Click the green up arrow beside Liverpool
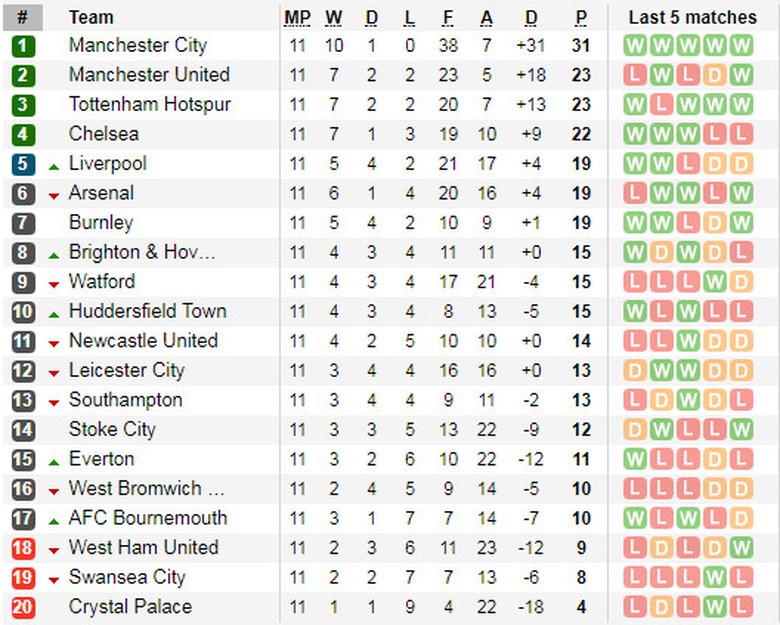The width and height of the screenshot is (780, 625). click(54, 165)
